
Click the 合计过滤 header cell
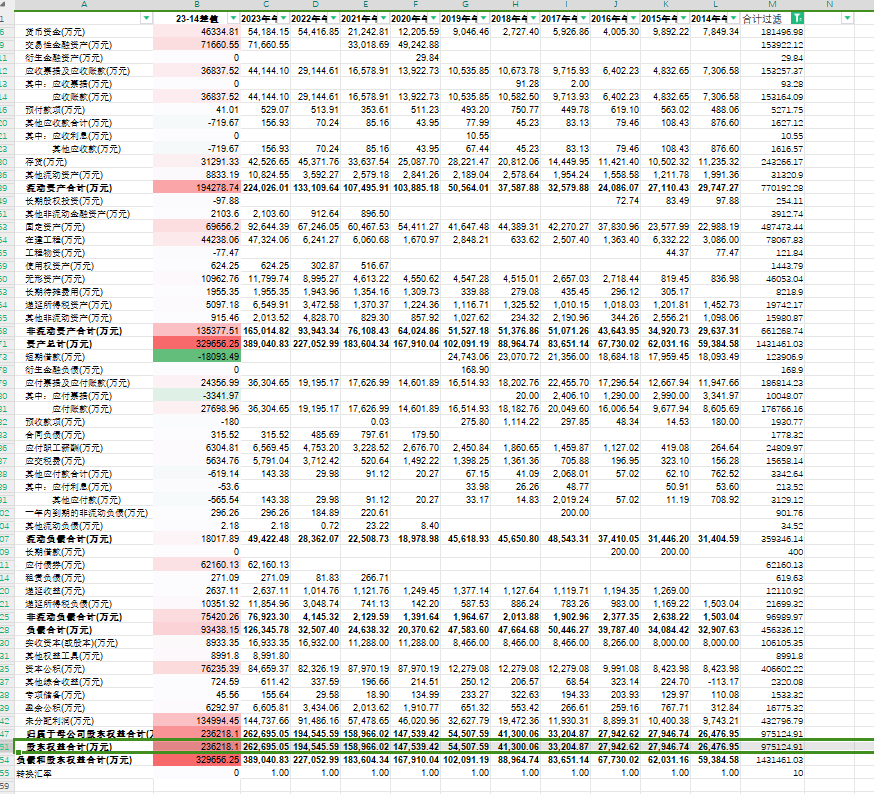click(x=773, y=18)
